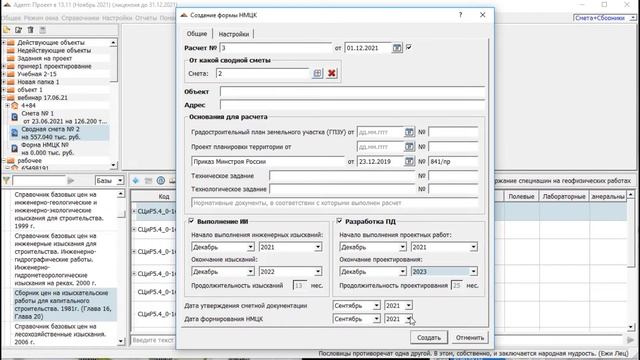Viewport: 640px width, 360px height.
Task: Click into the Техническое задание text field
Action: pos(342,176)
